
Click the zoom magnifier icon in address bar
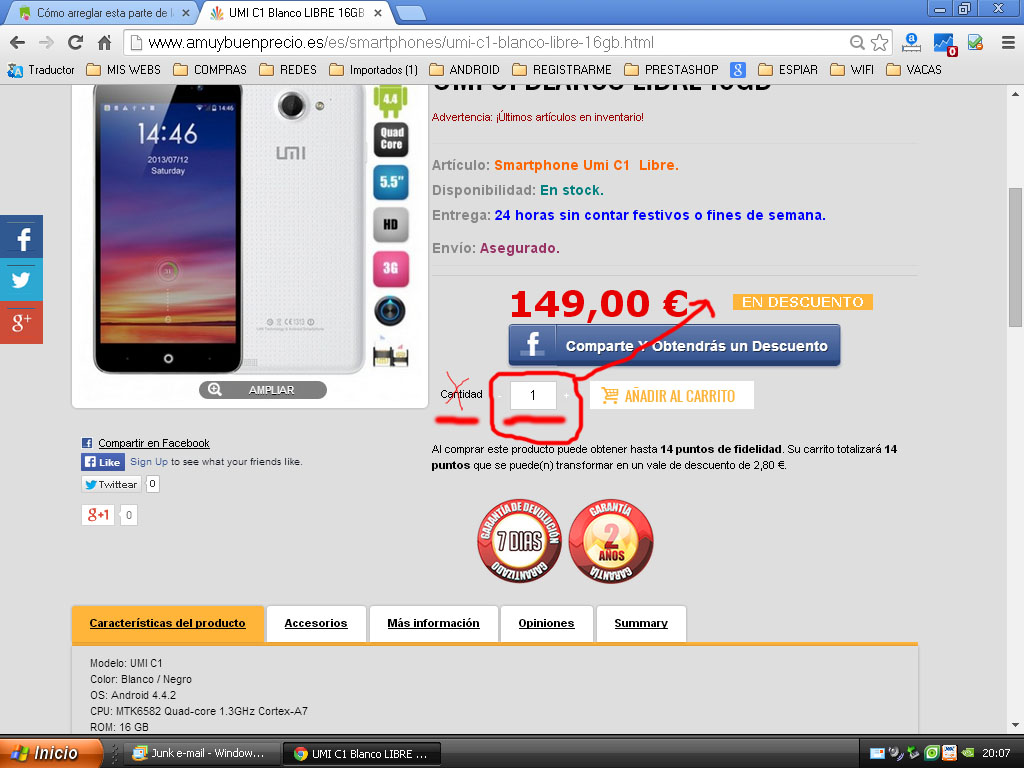pyautogui.click(x=857, y=43)
